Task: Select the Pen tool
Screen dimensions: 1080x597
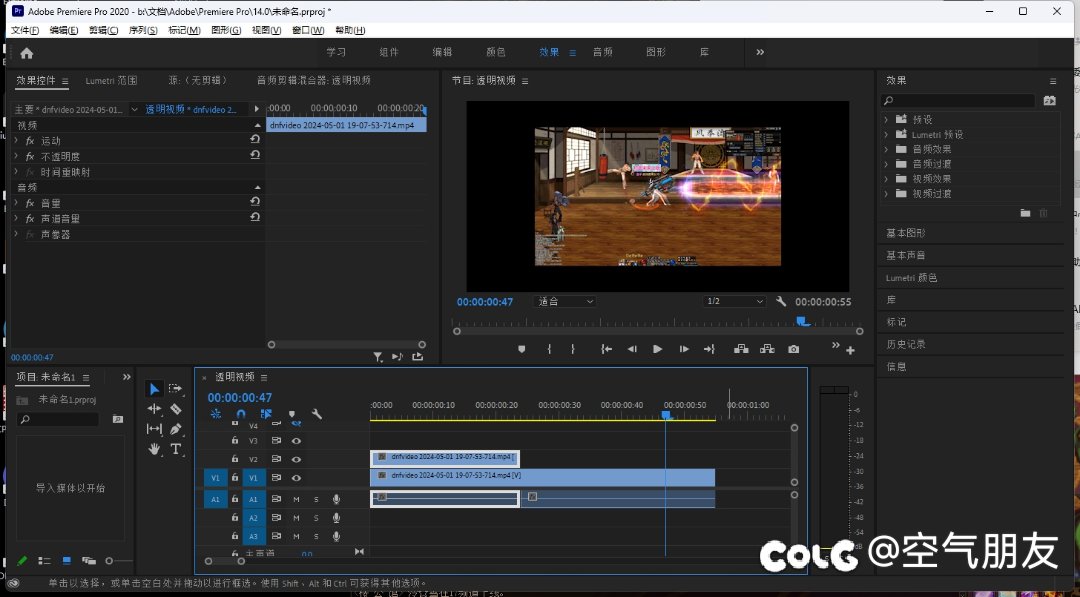Action: coord(176,429)
